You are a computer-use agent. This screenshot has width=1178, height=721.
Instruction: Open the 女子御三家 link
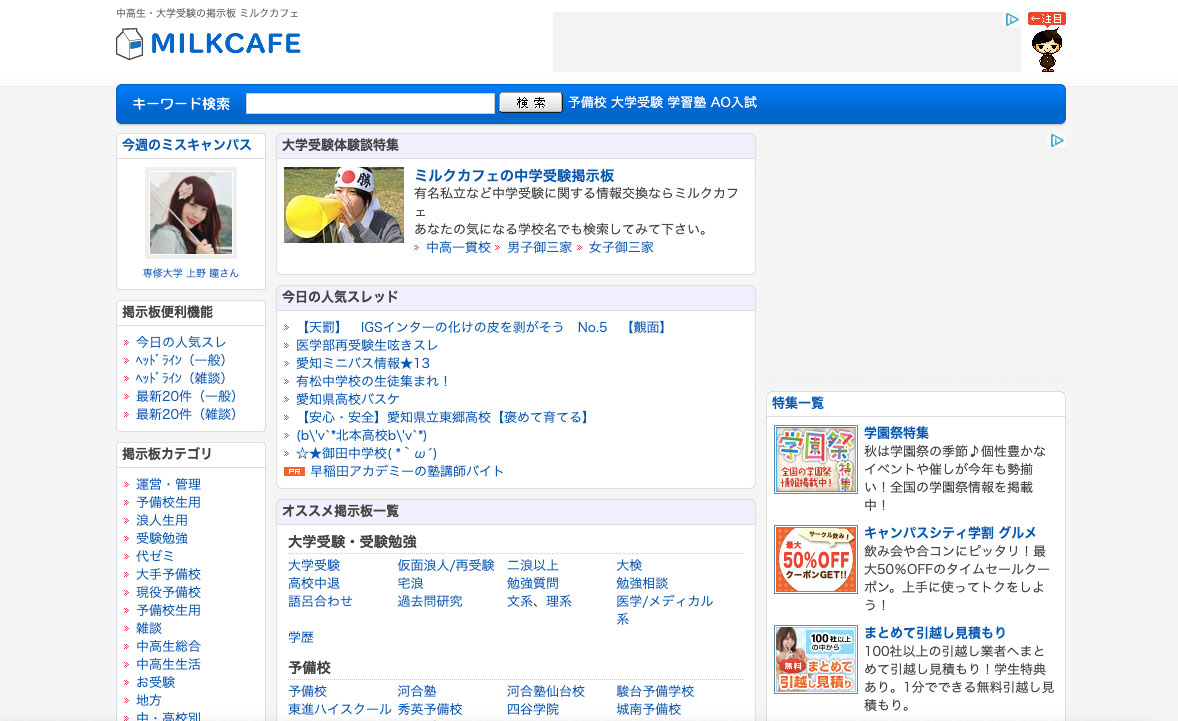(x=621, y=248)
